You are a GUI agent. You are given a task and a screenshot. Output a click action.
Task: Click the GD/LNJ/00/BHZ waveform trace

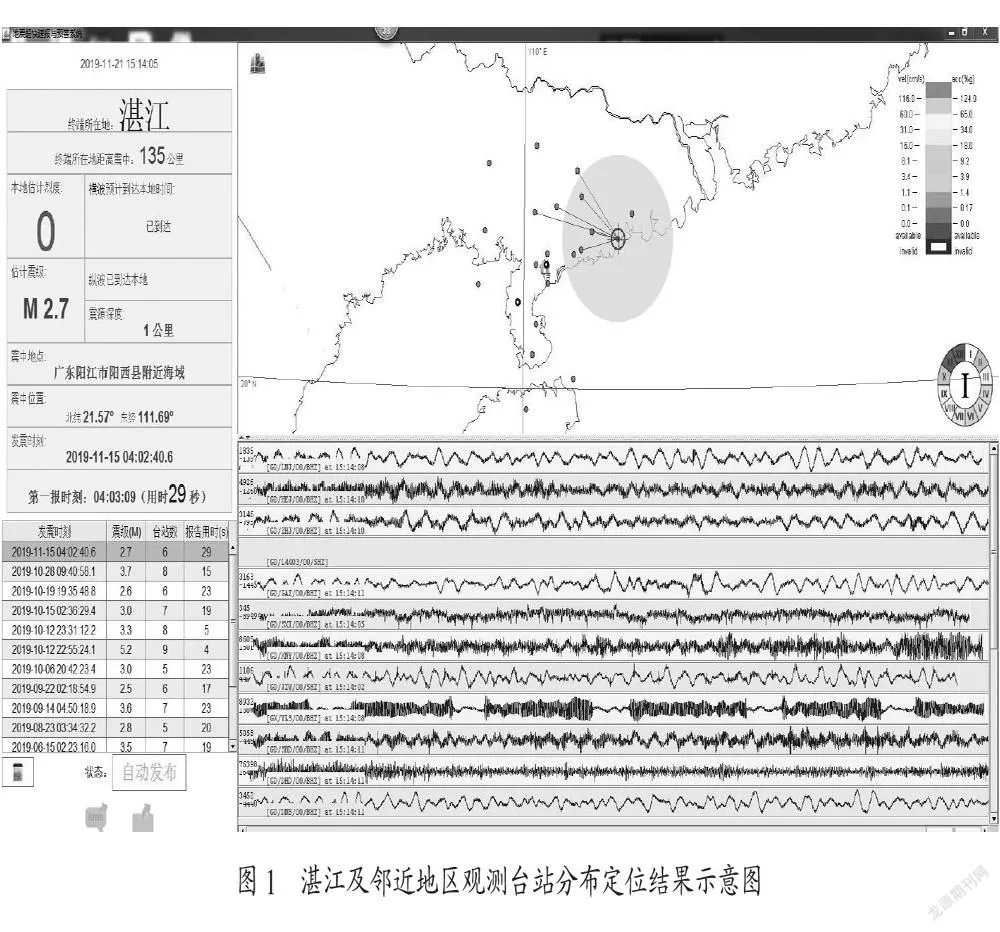(x=614, y=457)
